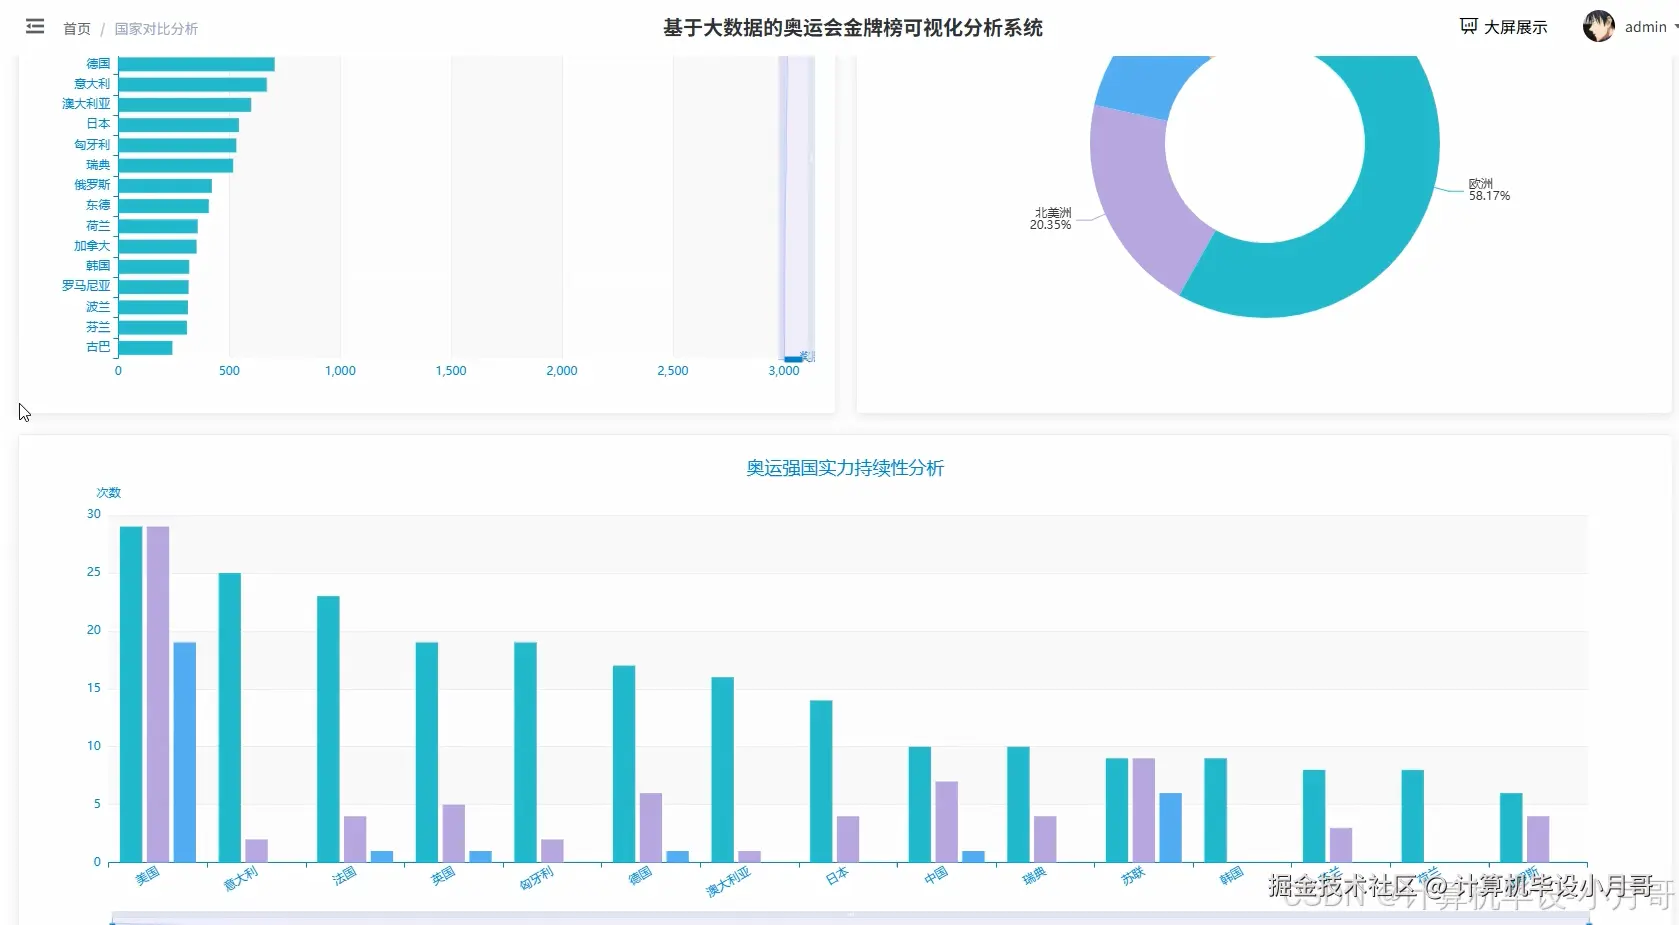Screen dimensions: 1679x925
Task: Toggle the sidebar with the hamburger icon
Action: tap(35, 27)
